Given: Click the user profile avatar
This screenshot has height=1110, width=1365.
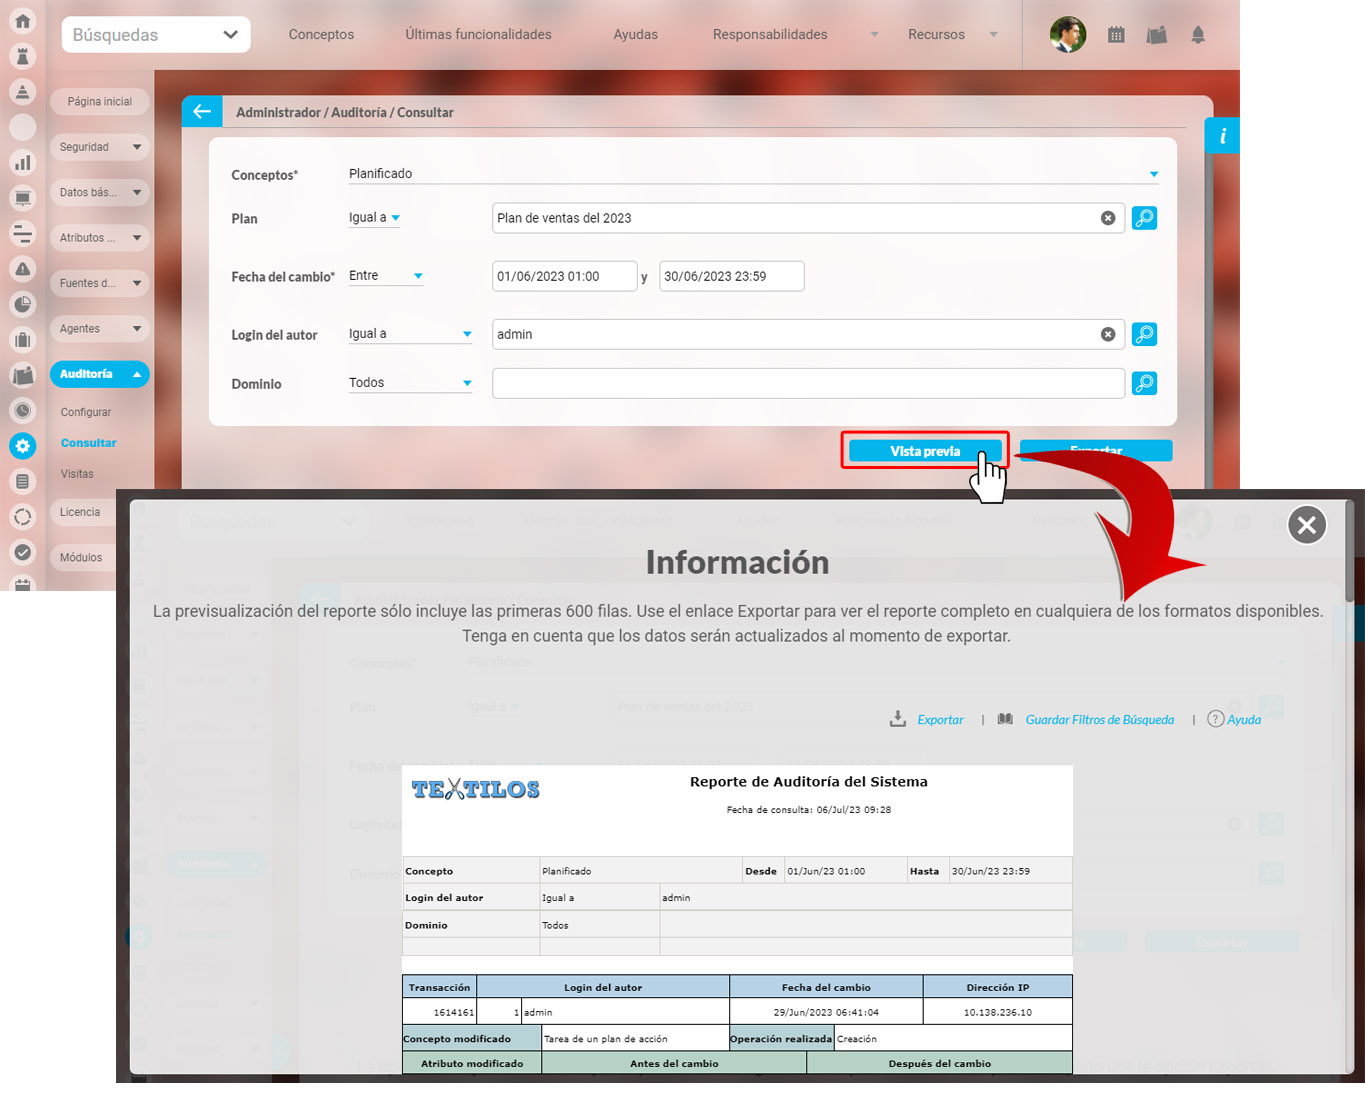Looking at the screenshot, I should click(x=1067, y=35).
